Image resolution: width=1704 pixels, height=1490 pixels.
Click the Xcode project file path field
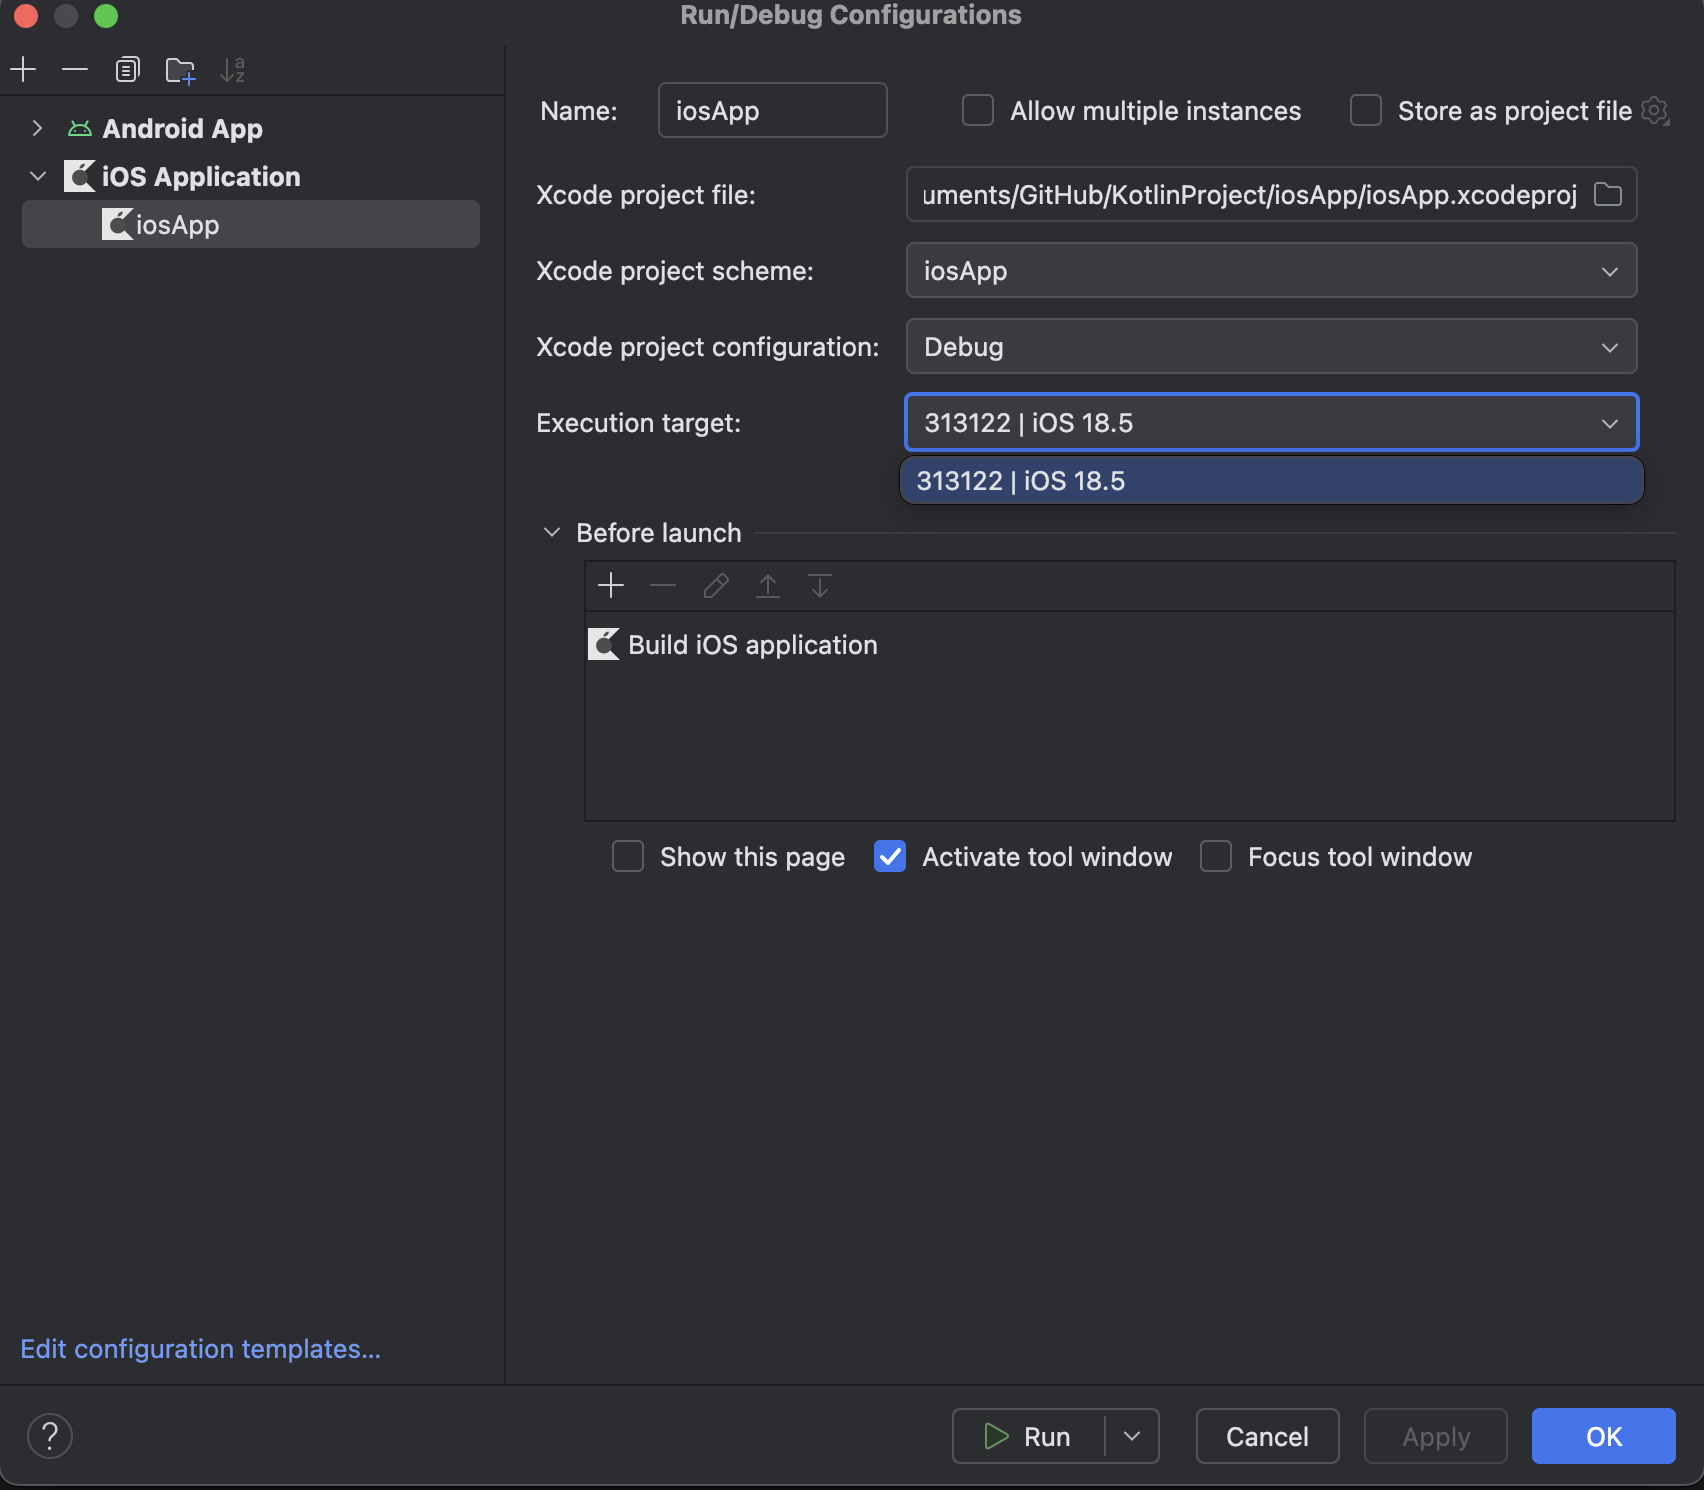click(x=1250, y=194)
